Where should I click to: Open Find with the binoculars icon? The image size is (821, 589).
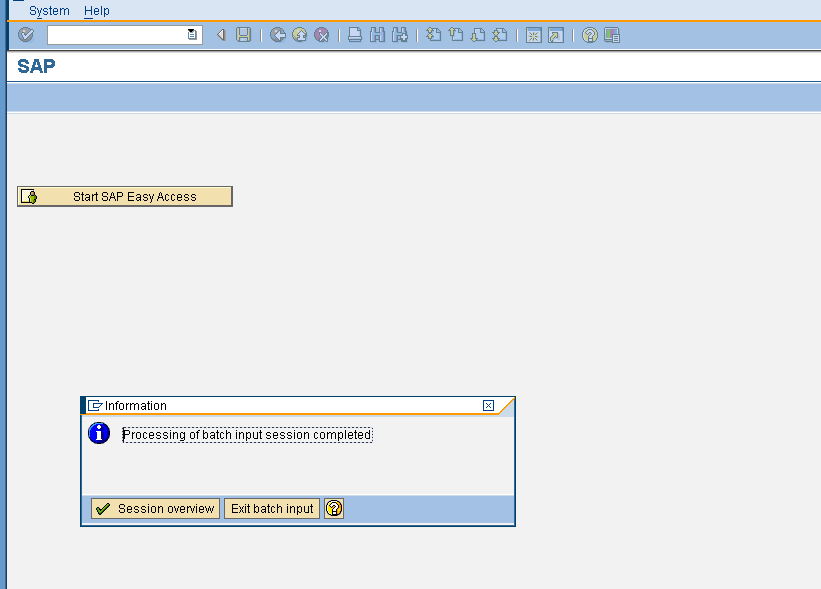tap(376, 34)
